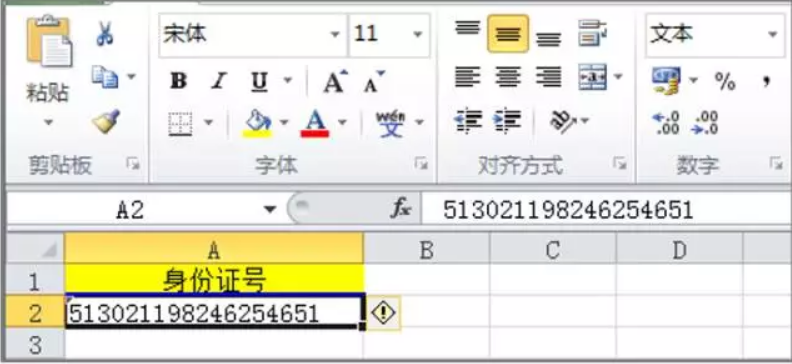Click the Format Painter brush icon

tap(106, 122)
